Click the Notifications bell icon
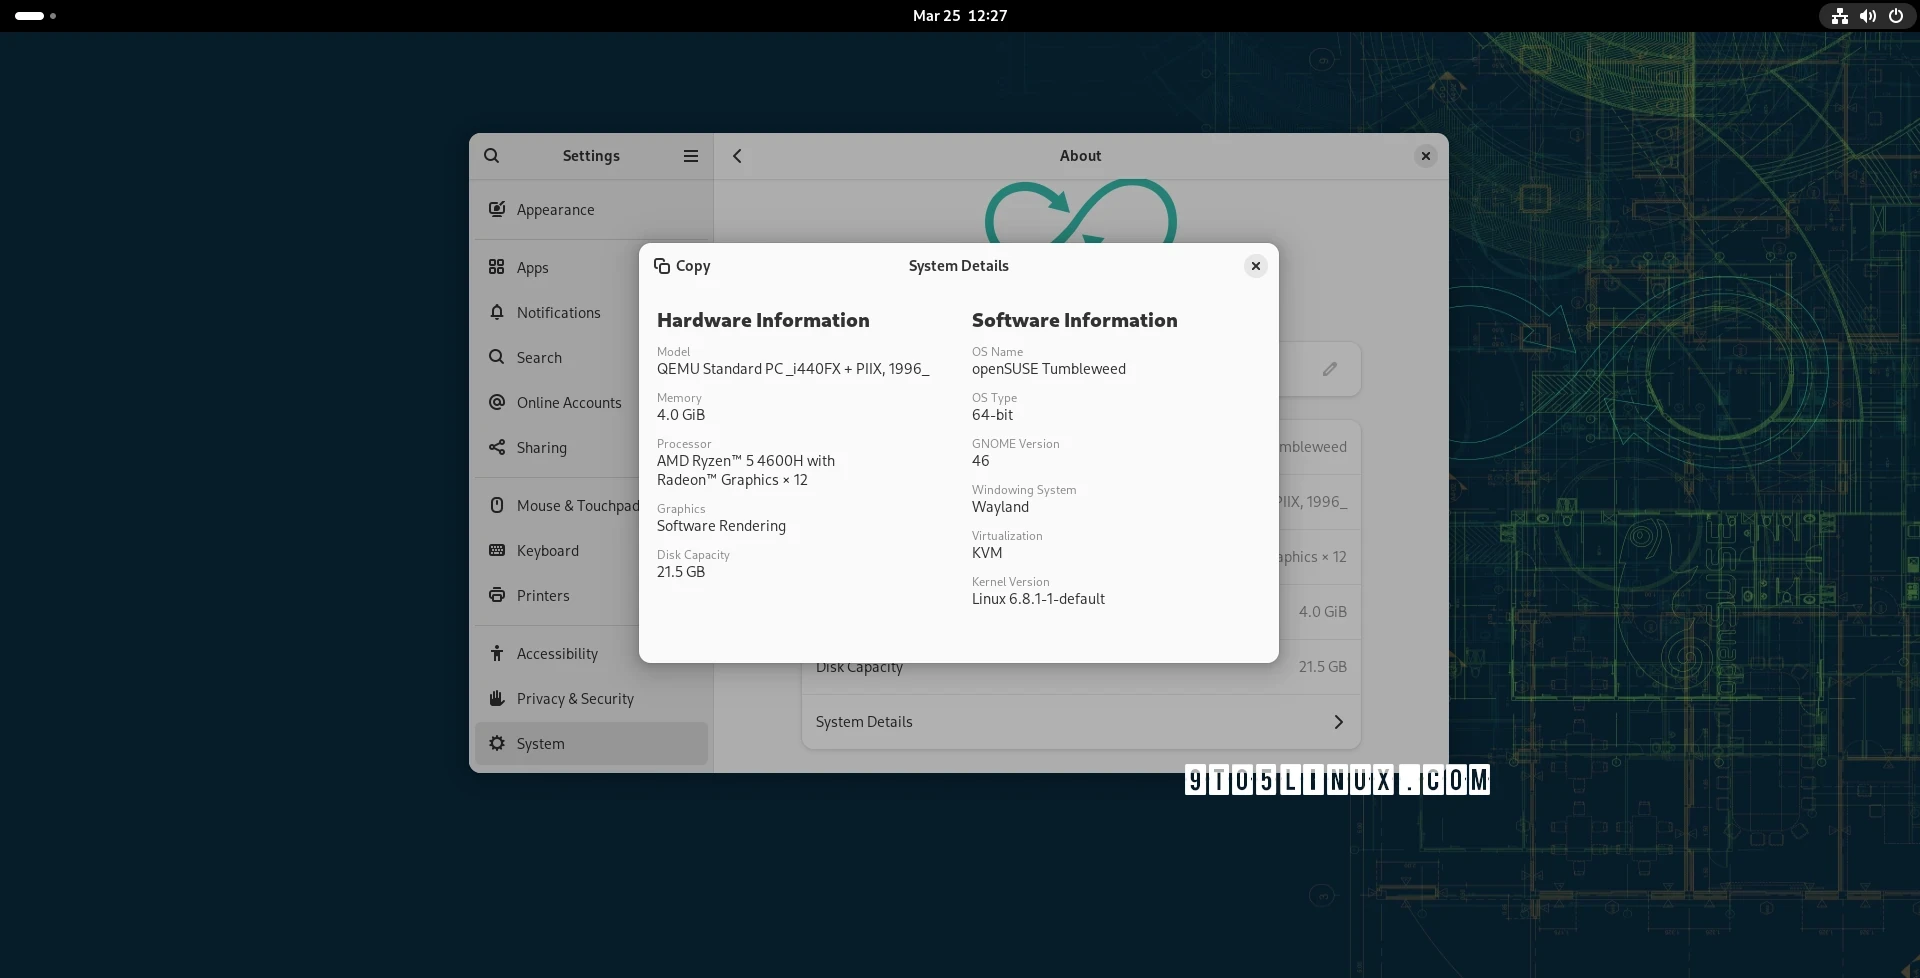Image resolution: width=1920 pixels, height=978 pixels. (x=497, y=312)
